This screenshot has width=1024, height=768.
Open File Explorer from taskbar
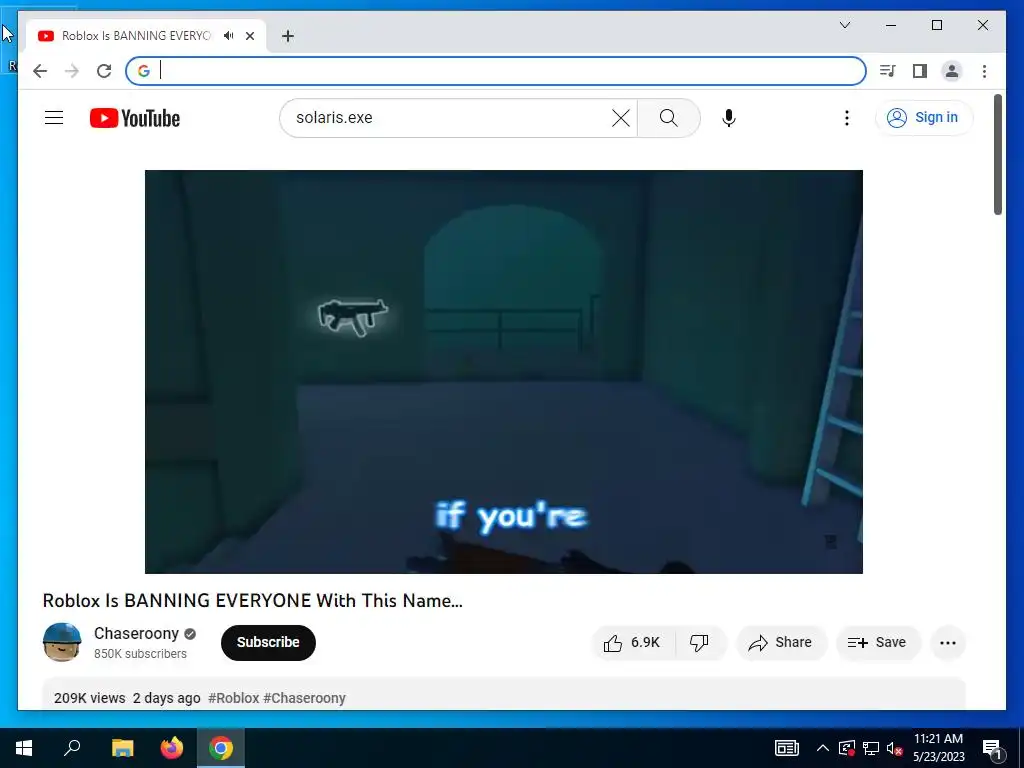[122, 748]
